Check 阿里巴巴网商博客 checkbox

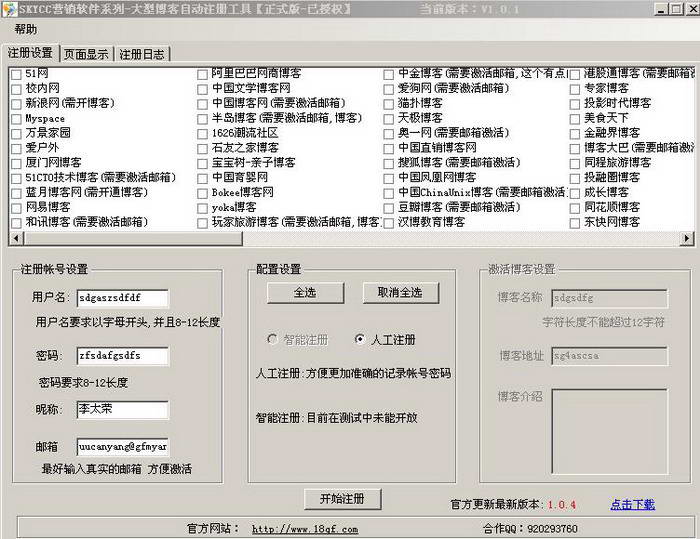(x=202, y=74)
